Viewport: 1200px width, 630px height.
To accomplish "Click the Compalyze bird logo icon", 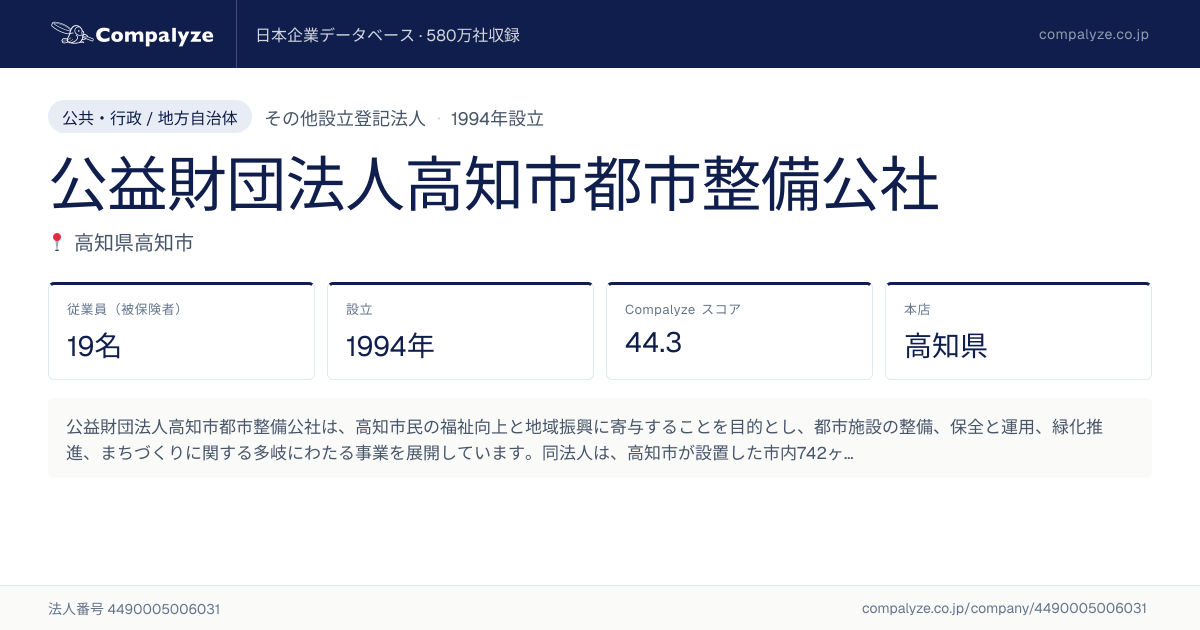I will [x=71, y=34].
